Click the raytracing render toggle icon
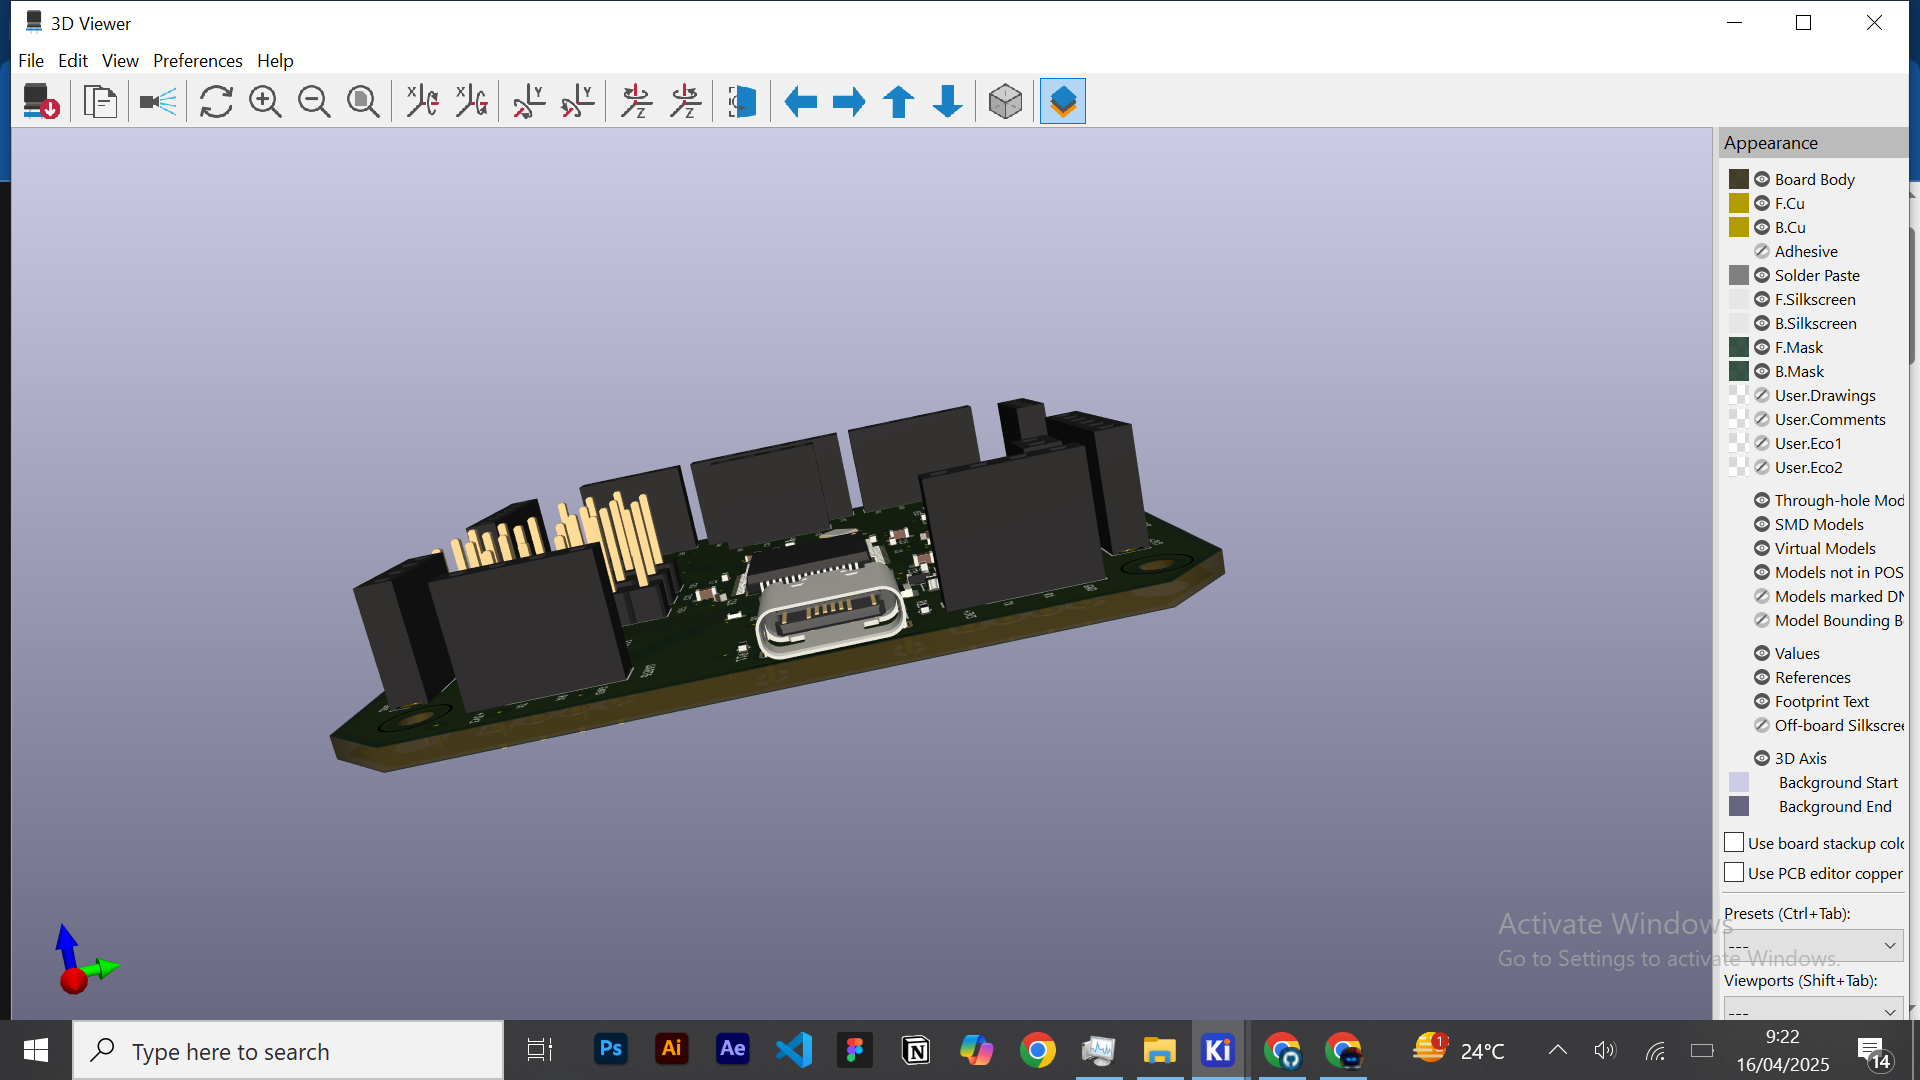This screenshot has height=1080, width=1920. click(157, 101)
